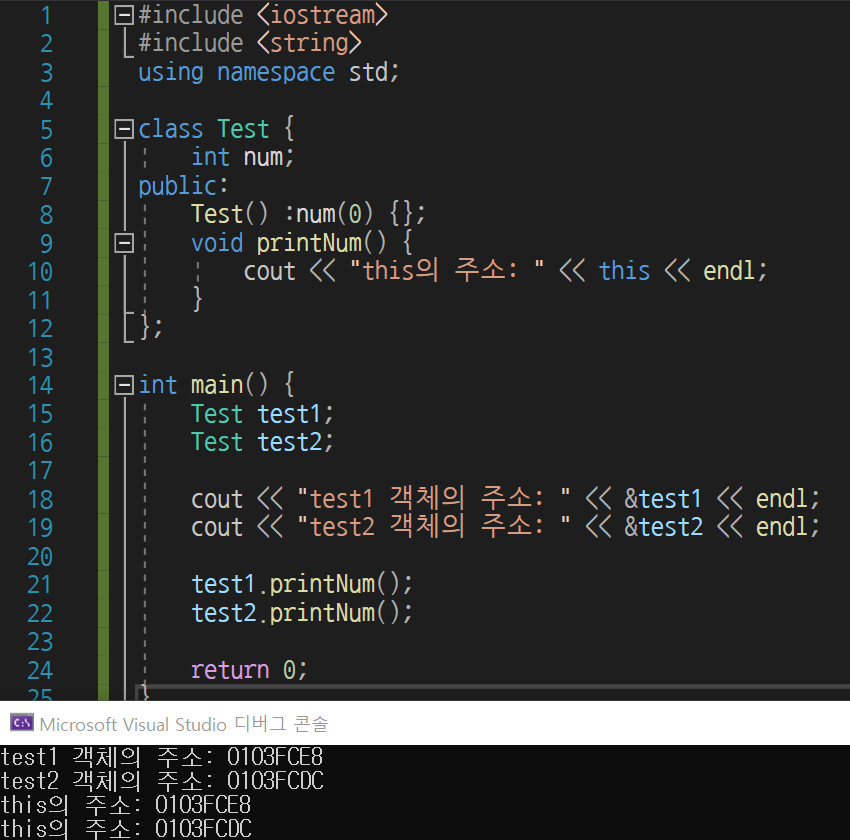Click the <string> include text

[310, 43]
